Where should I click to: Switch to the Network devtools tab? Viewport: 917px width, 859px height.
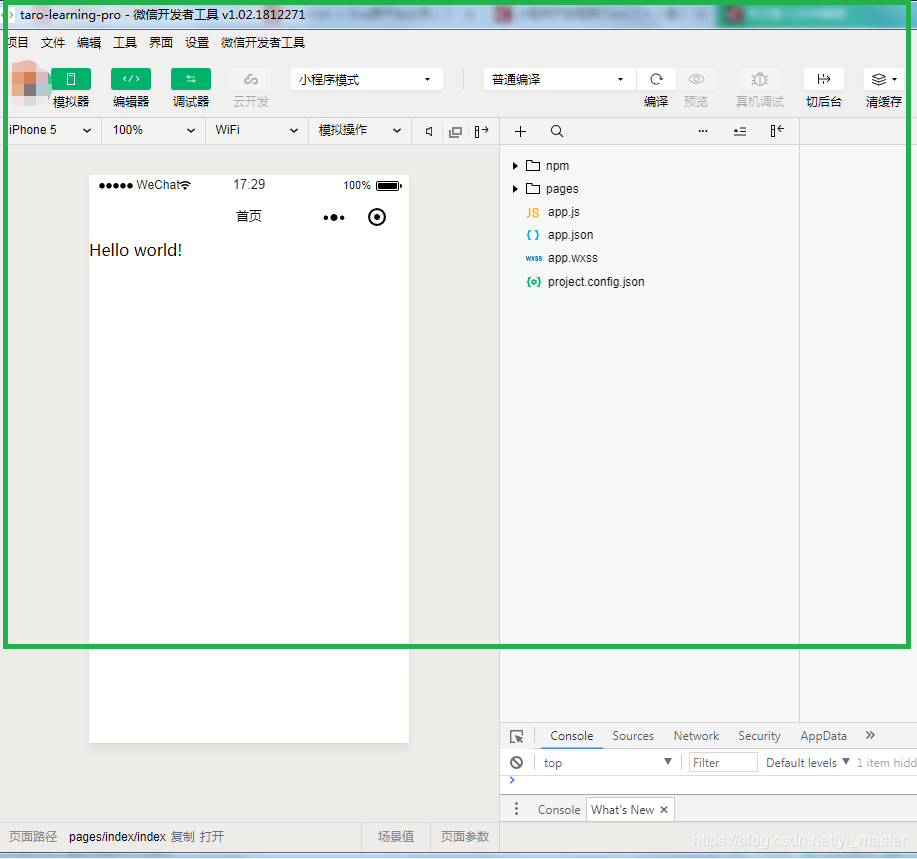click(x=696, y=736)
